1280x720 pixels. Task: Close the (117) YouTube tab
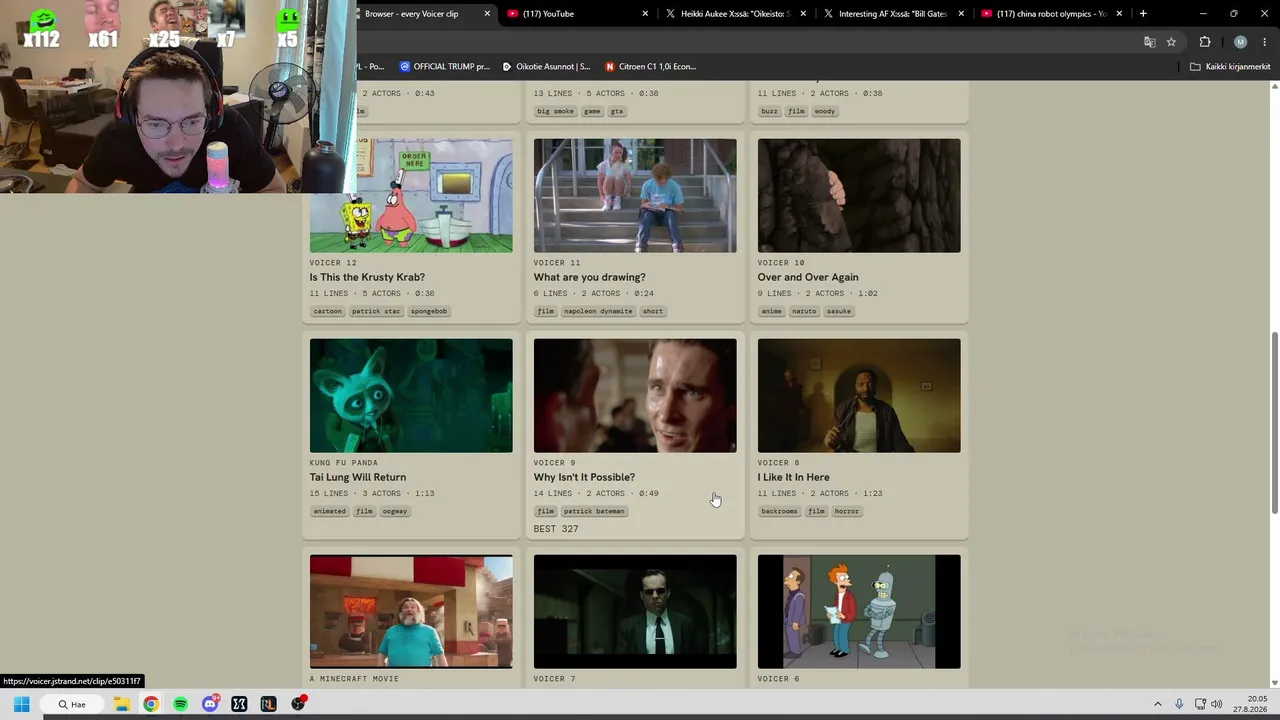pos(645,14)
